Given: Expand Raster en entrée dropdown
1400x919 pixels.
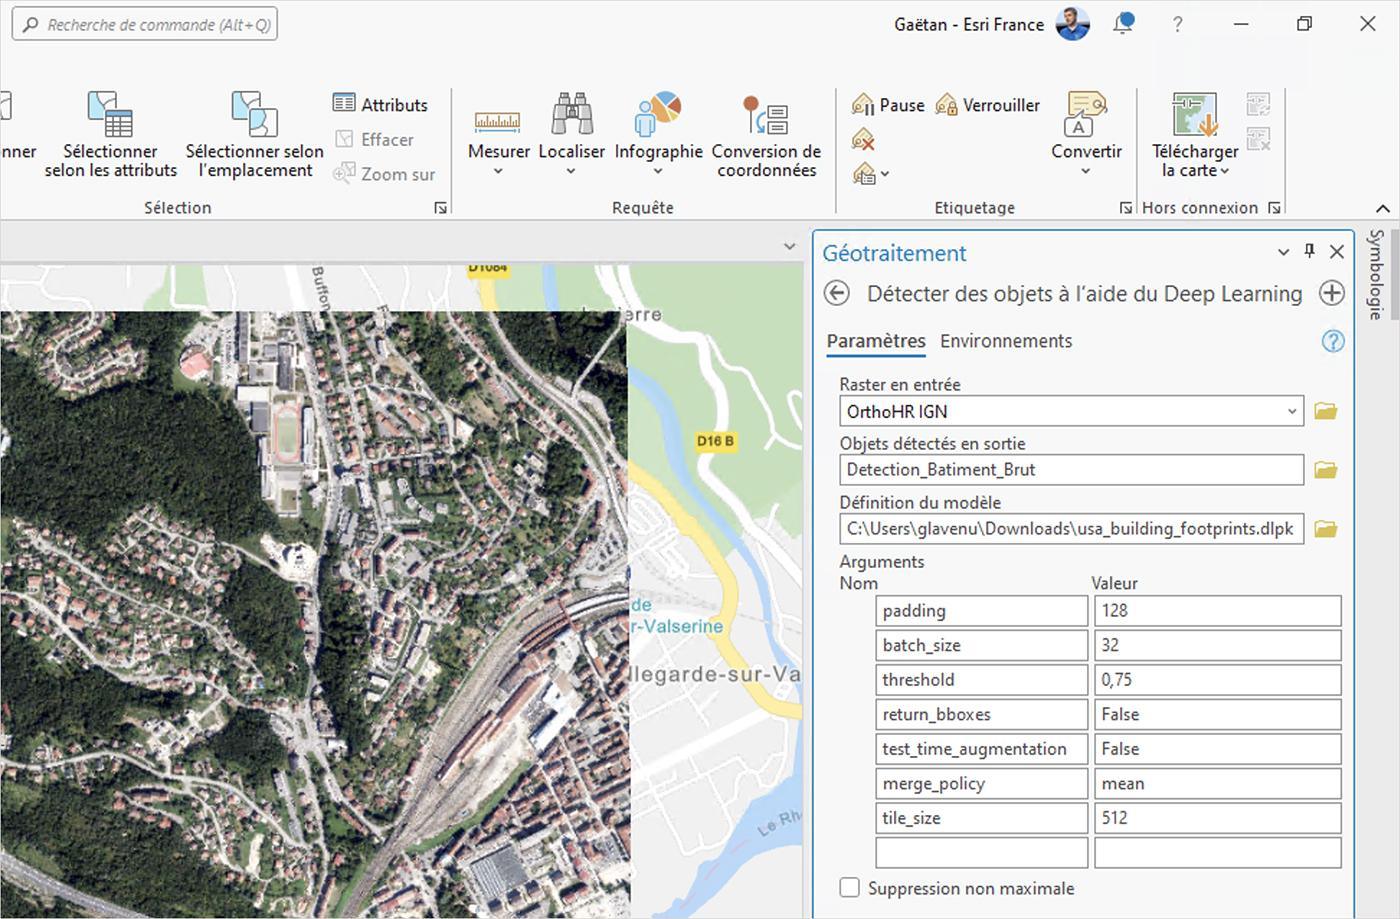Looking at the screenshot, I should pyautogui.click(x=1291, y=411).
